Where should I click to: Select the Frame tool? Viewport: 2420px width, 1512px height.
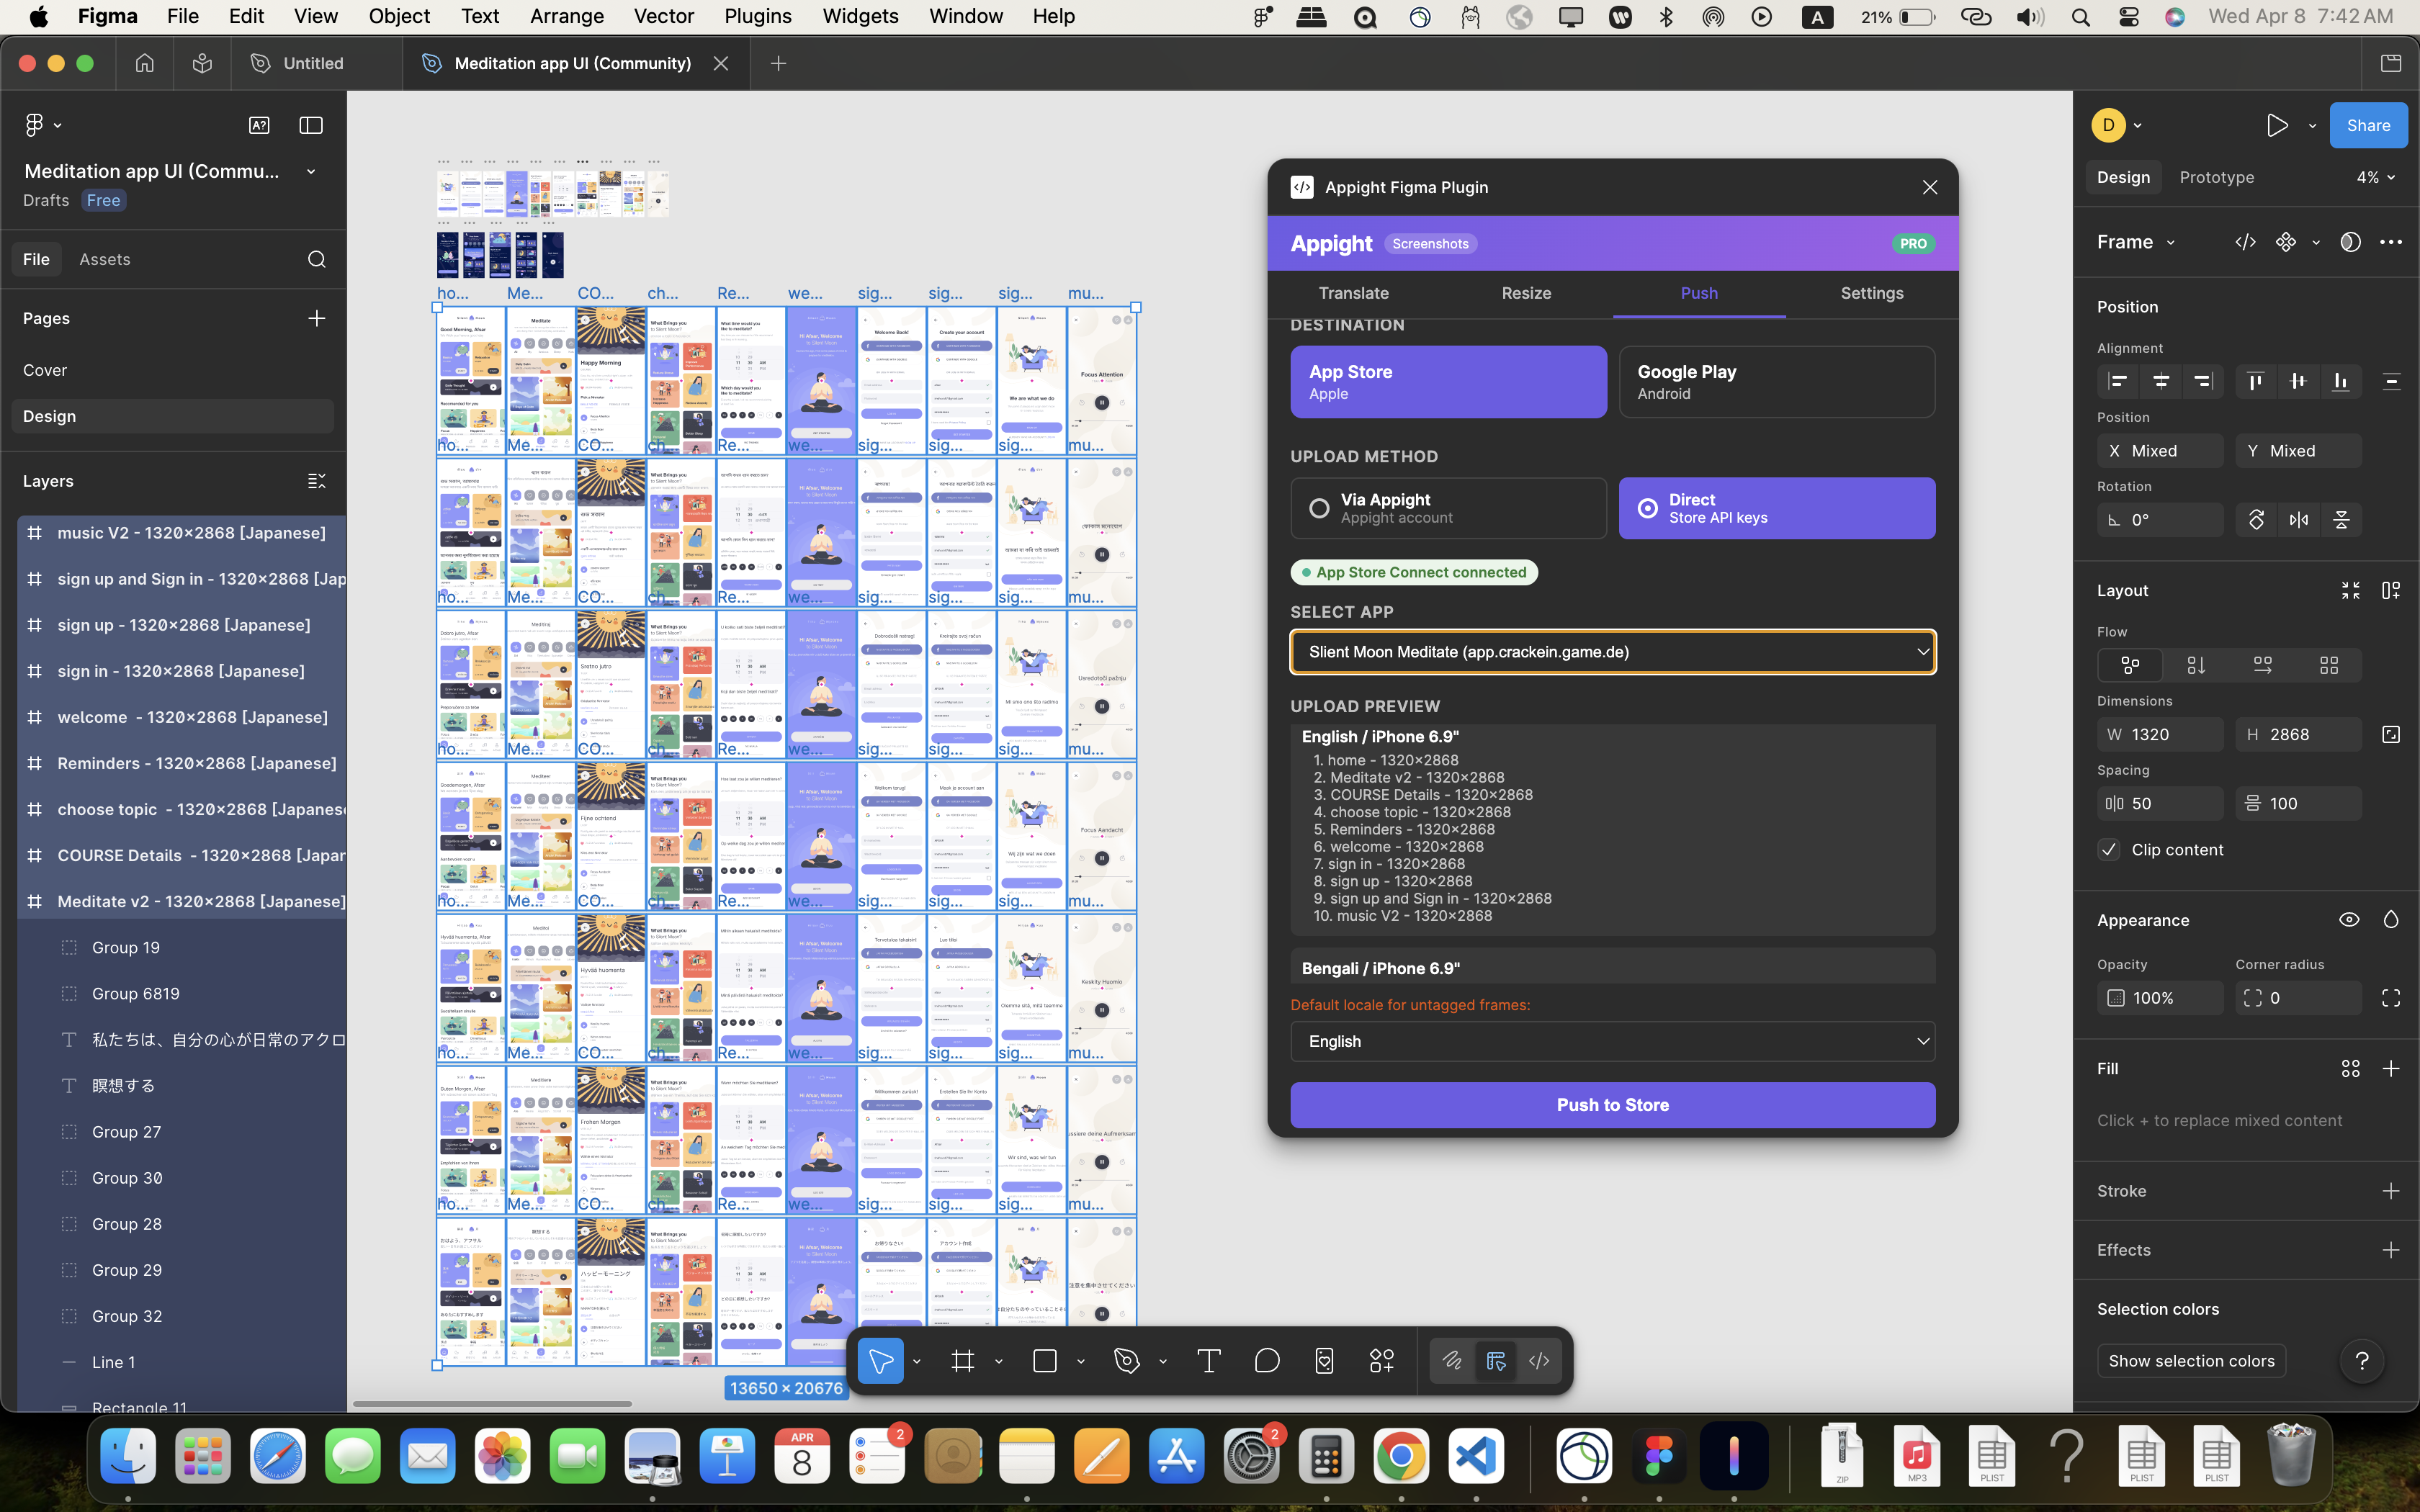pos(963,1360)
